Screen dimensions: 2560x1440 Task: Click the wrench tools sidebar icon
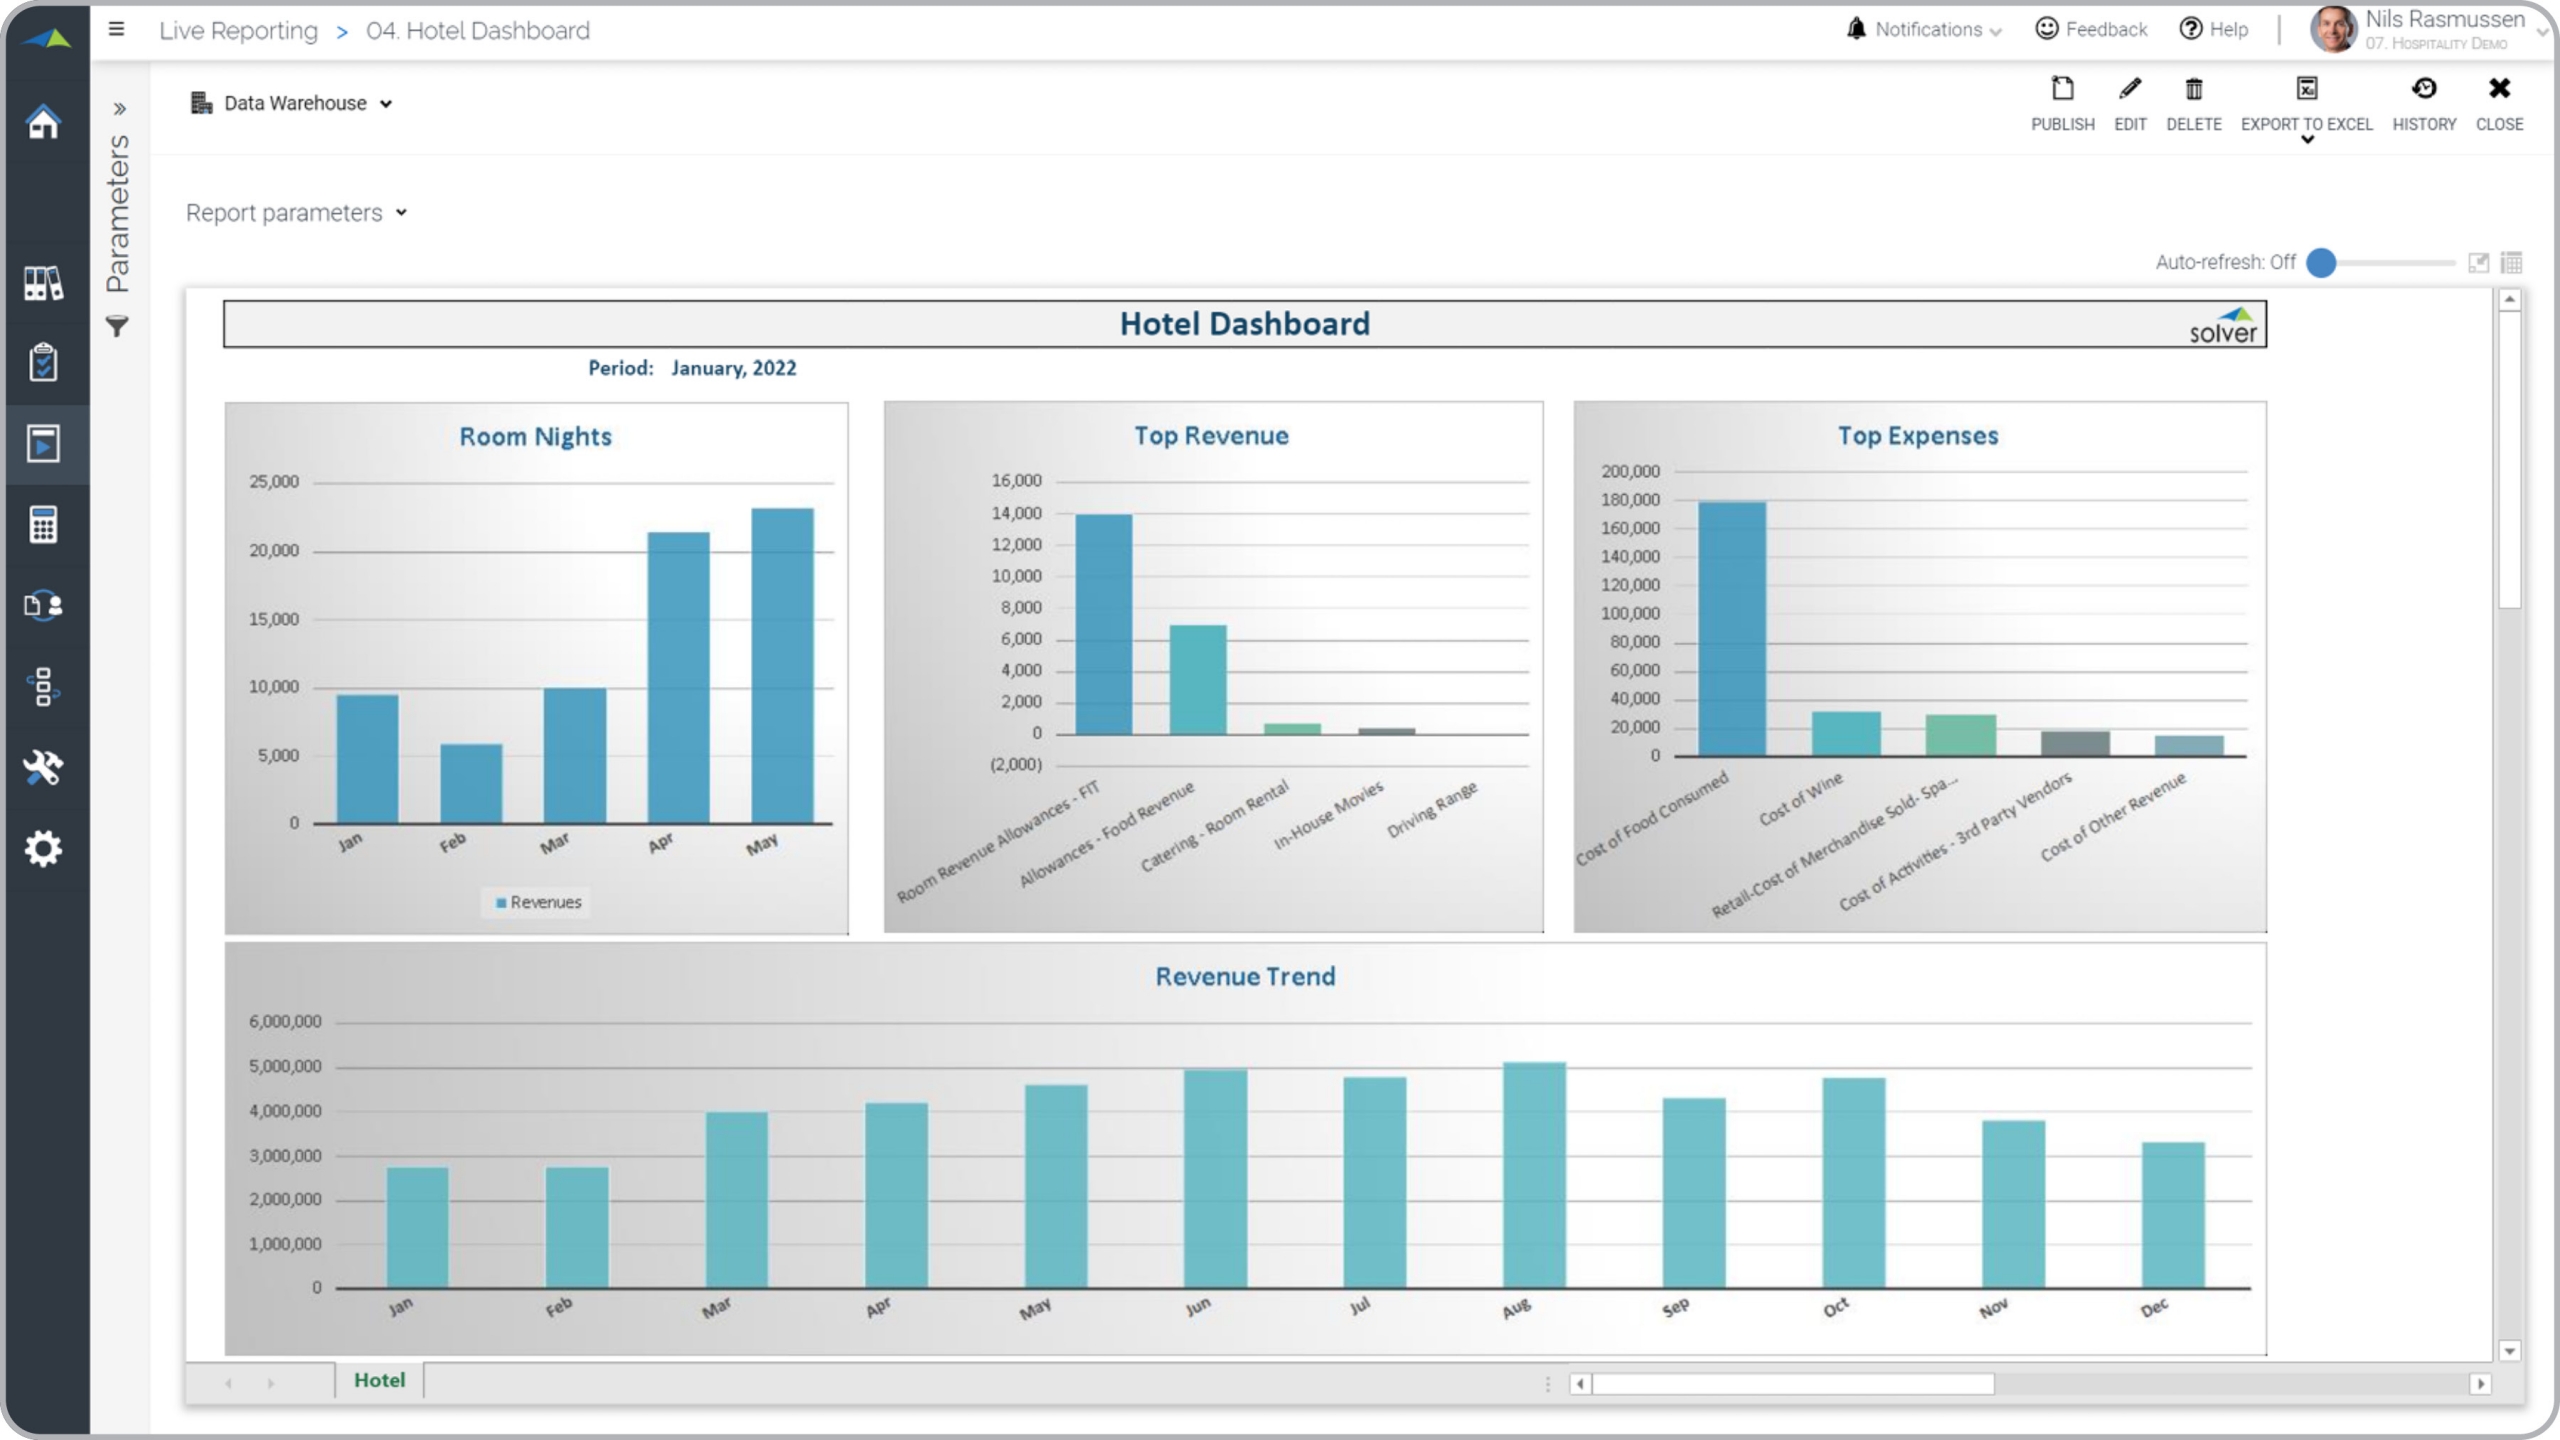point(43,767)
